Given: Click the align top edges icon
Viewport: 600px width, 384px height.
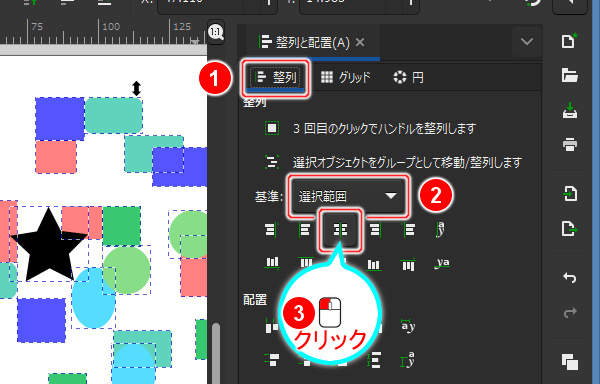Looking at the screenshot, I should (306, 262).
